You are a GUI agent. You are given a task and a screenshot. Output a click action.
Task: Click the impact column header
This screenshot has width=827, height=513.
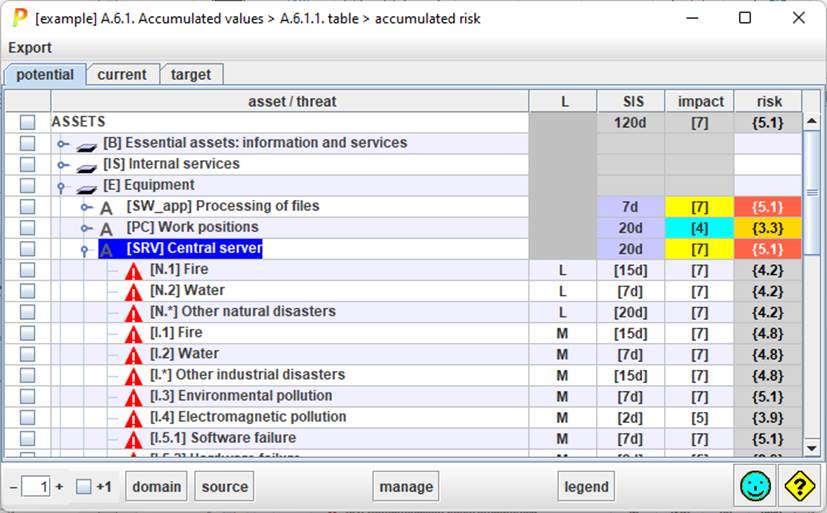(699, 101)
